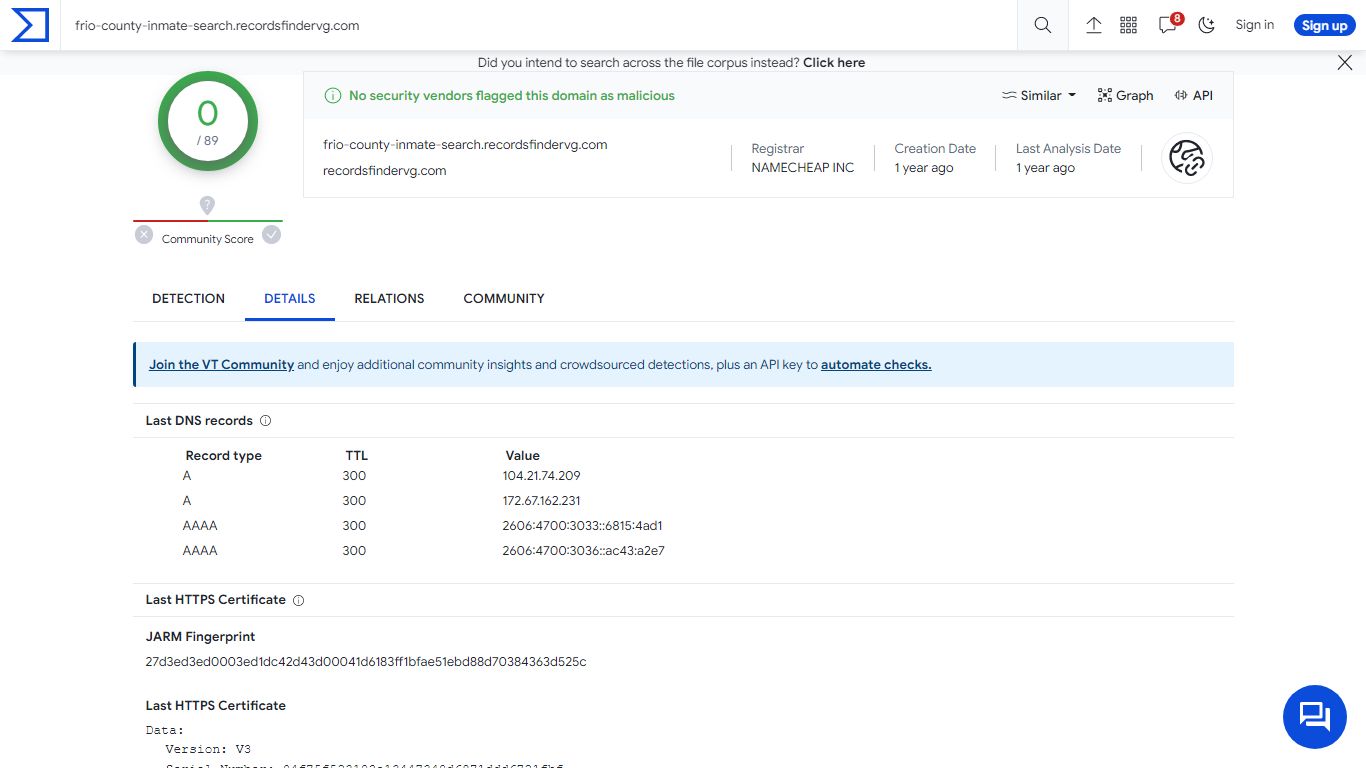Image resolution: width=1366 pixels, height=768 pixels.
Task: Click info icon beside Last HTTPS Certificate
Action: point(298,600)
